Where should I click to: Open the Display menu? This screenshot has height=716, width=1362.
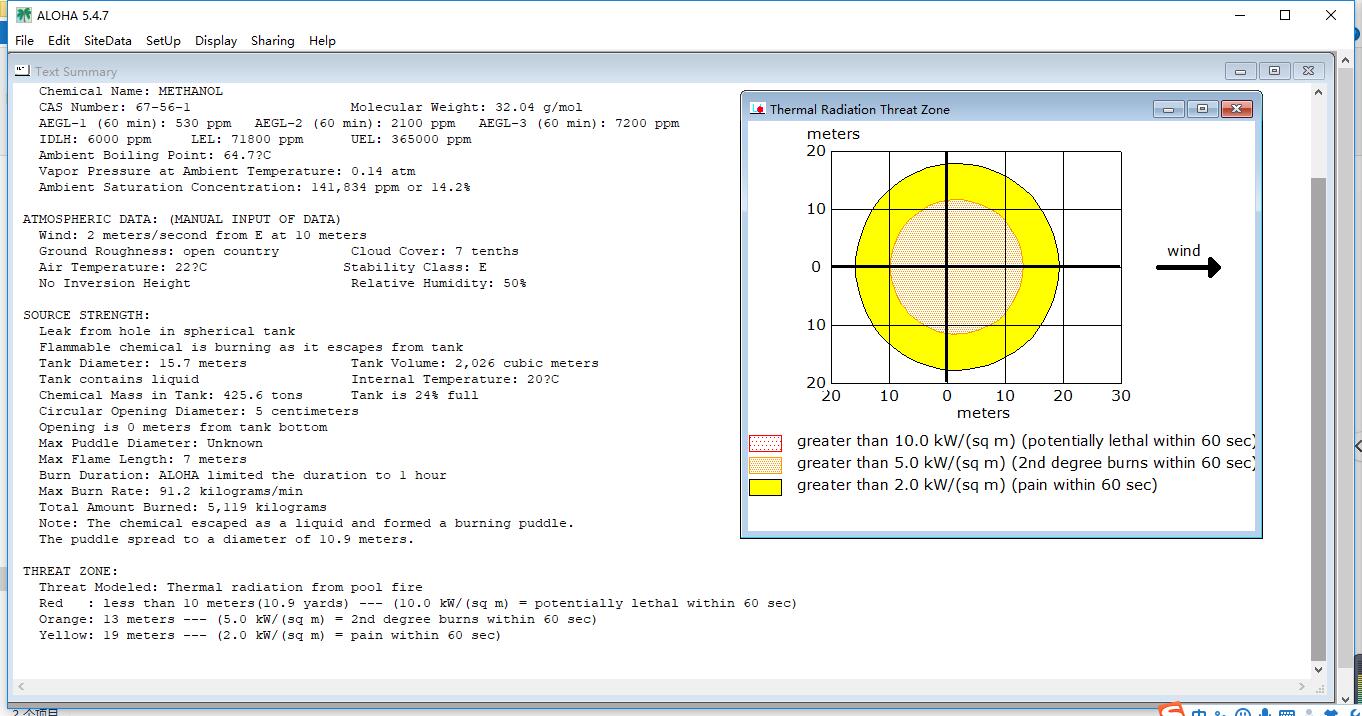tap(216, 41)
